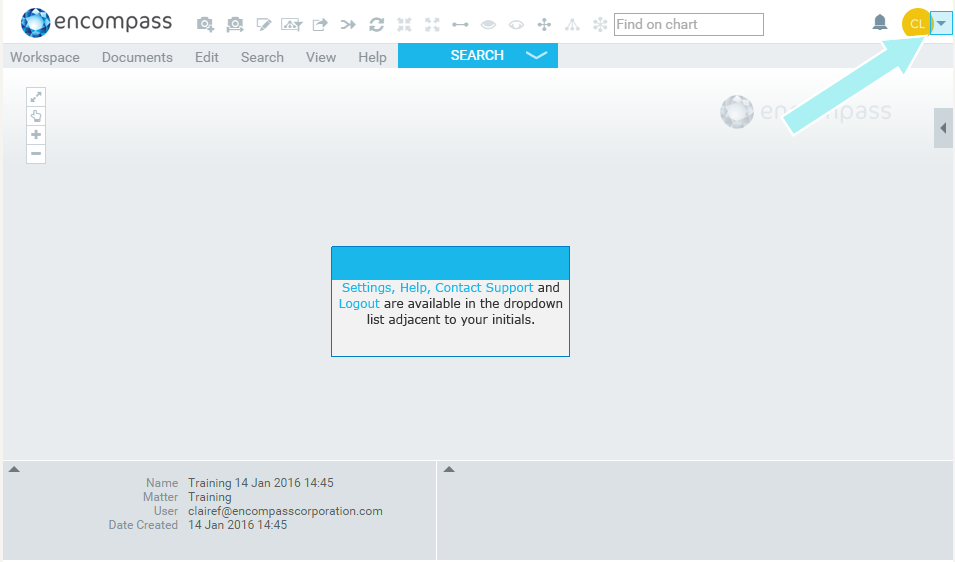955x562 pixels.
Task: Click "Settings, Help, Contact Support" text
Action: point(437,287)
